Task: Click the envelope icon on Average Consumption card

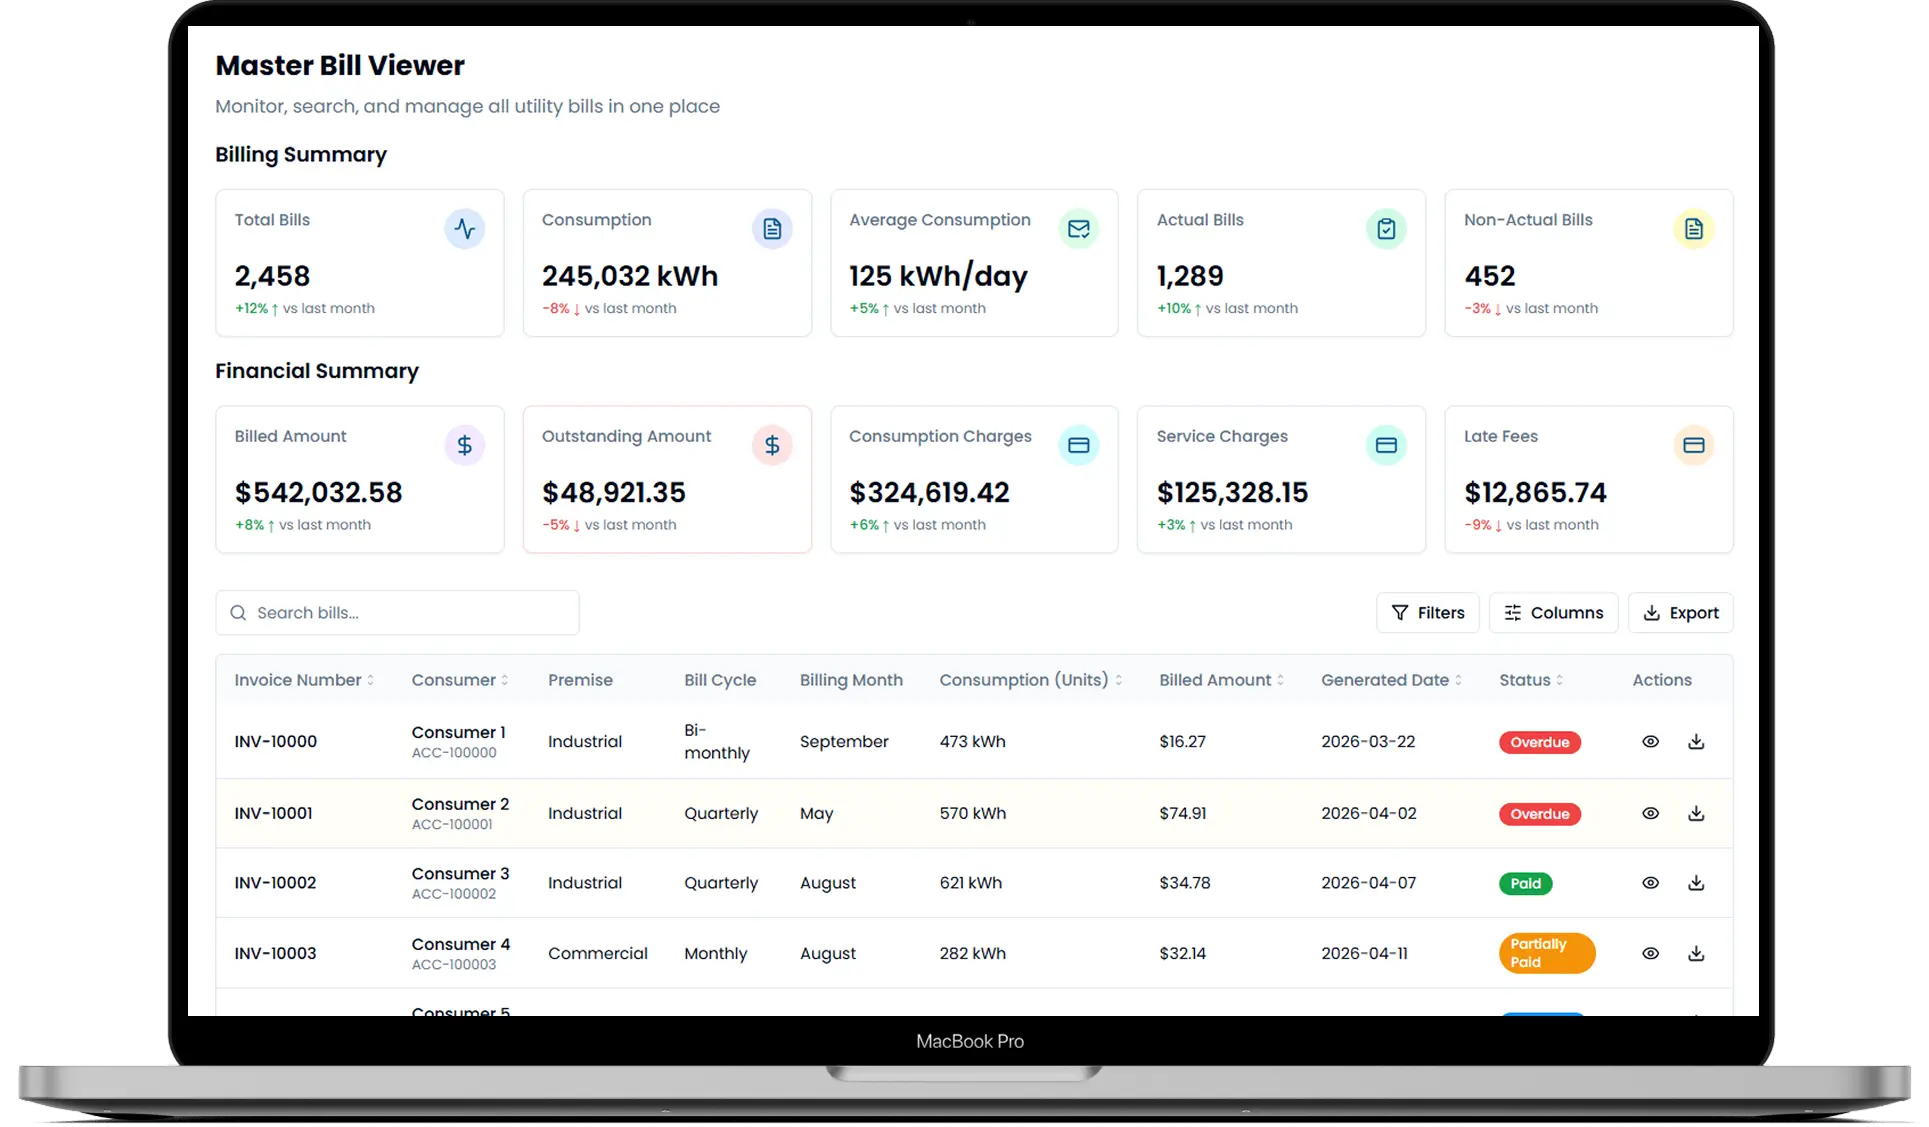Action: pos(1079,228)
